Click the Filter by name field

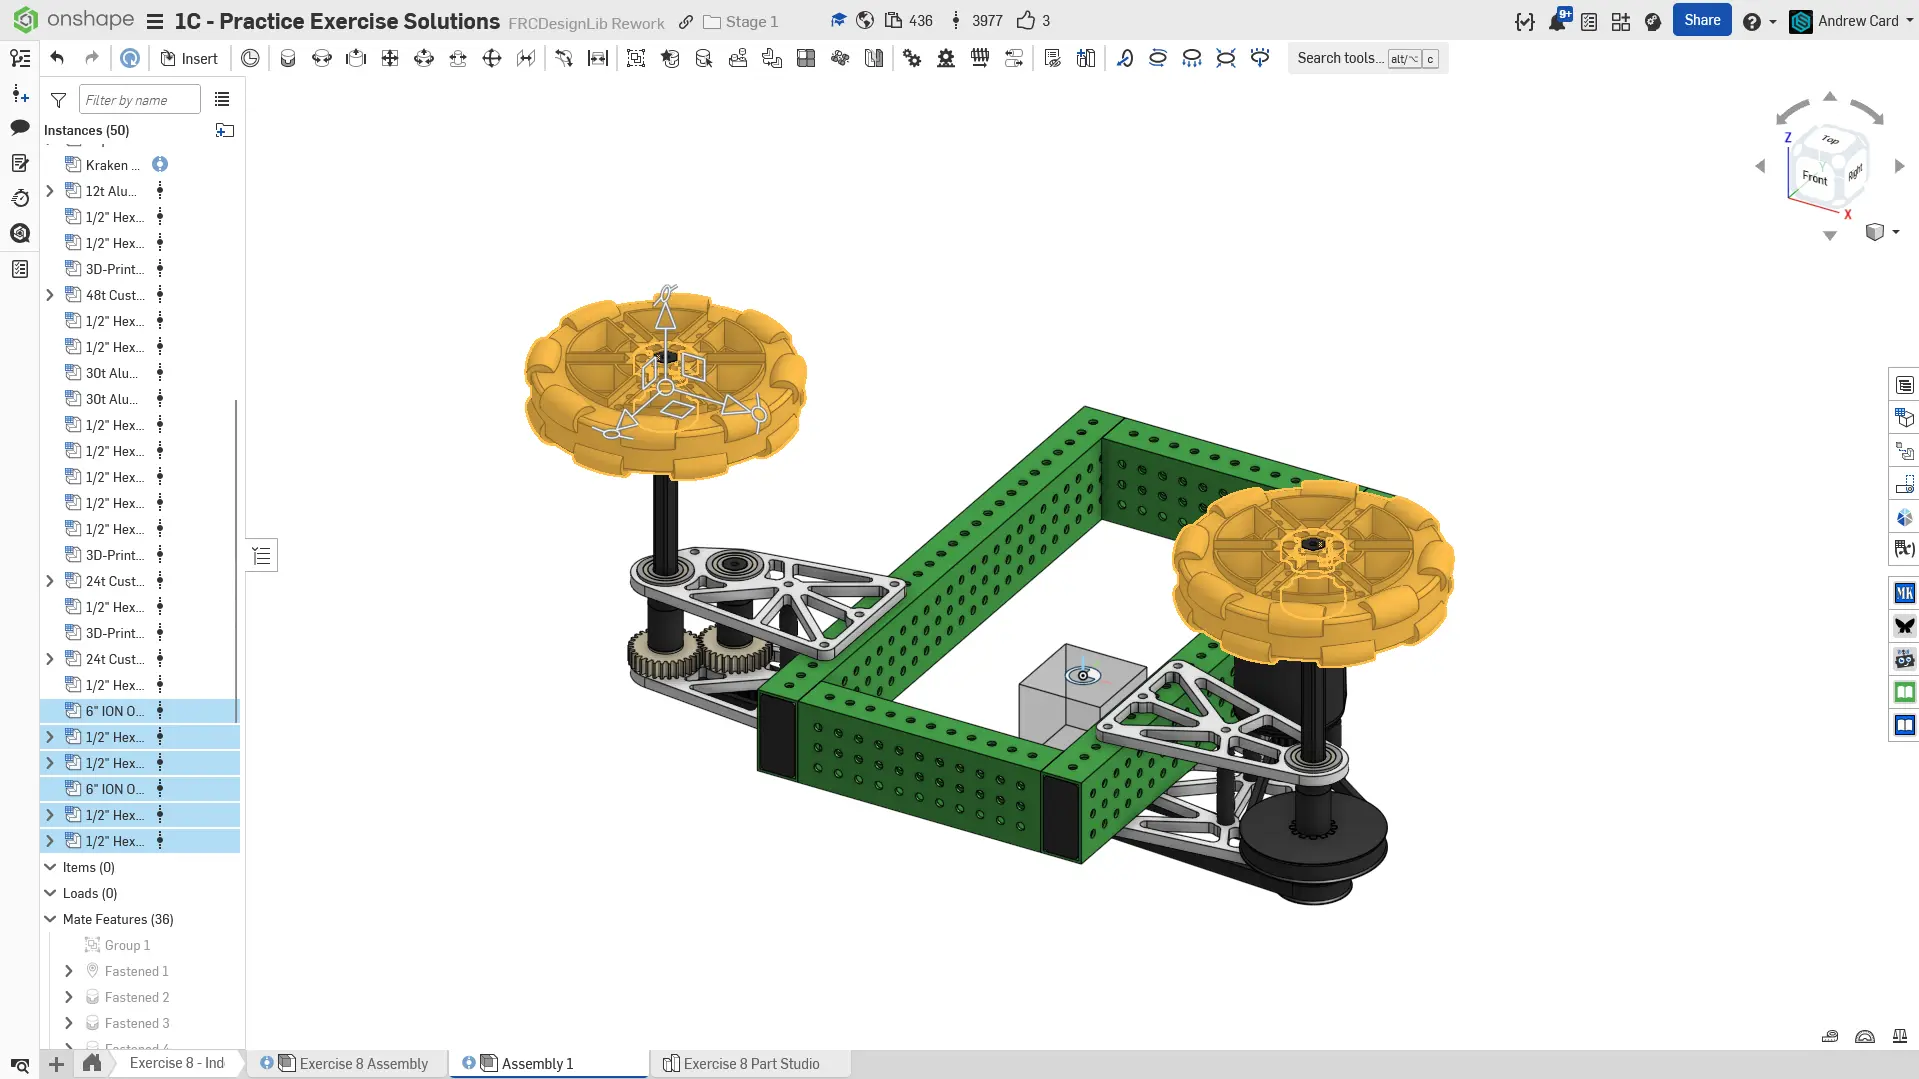click(x=139, y=100)
